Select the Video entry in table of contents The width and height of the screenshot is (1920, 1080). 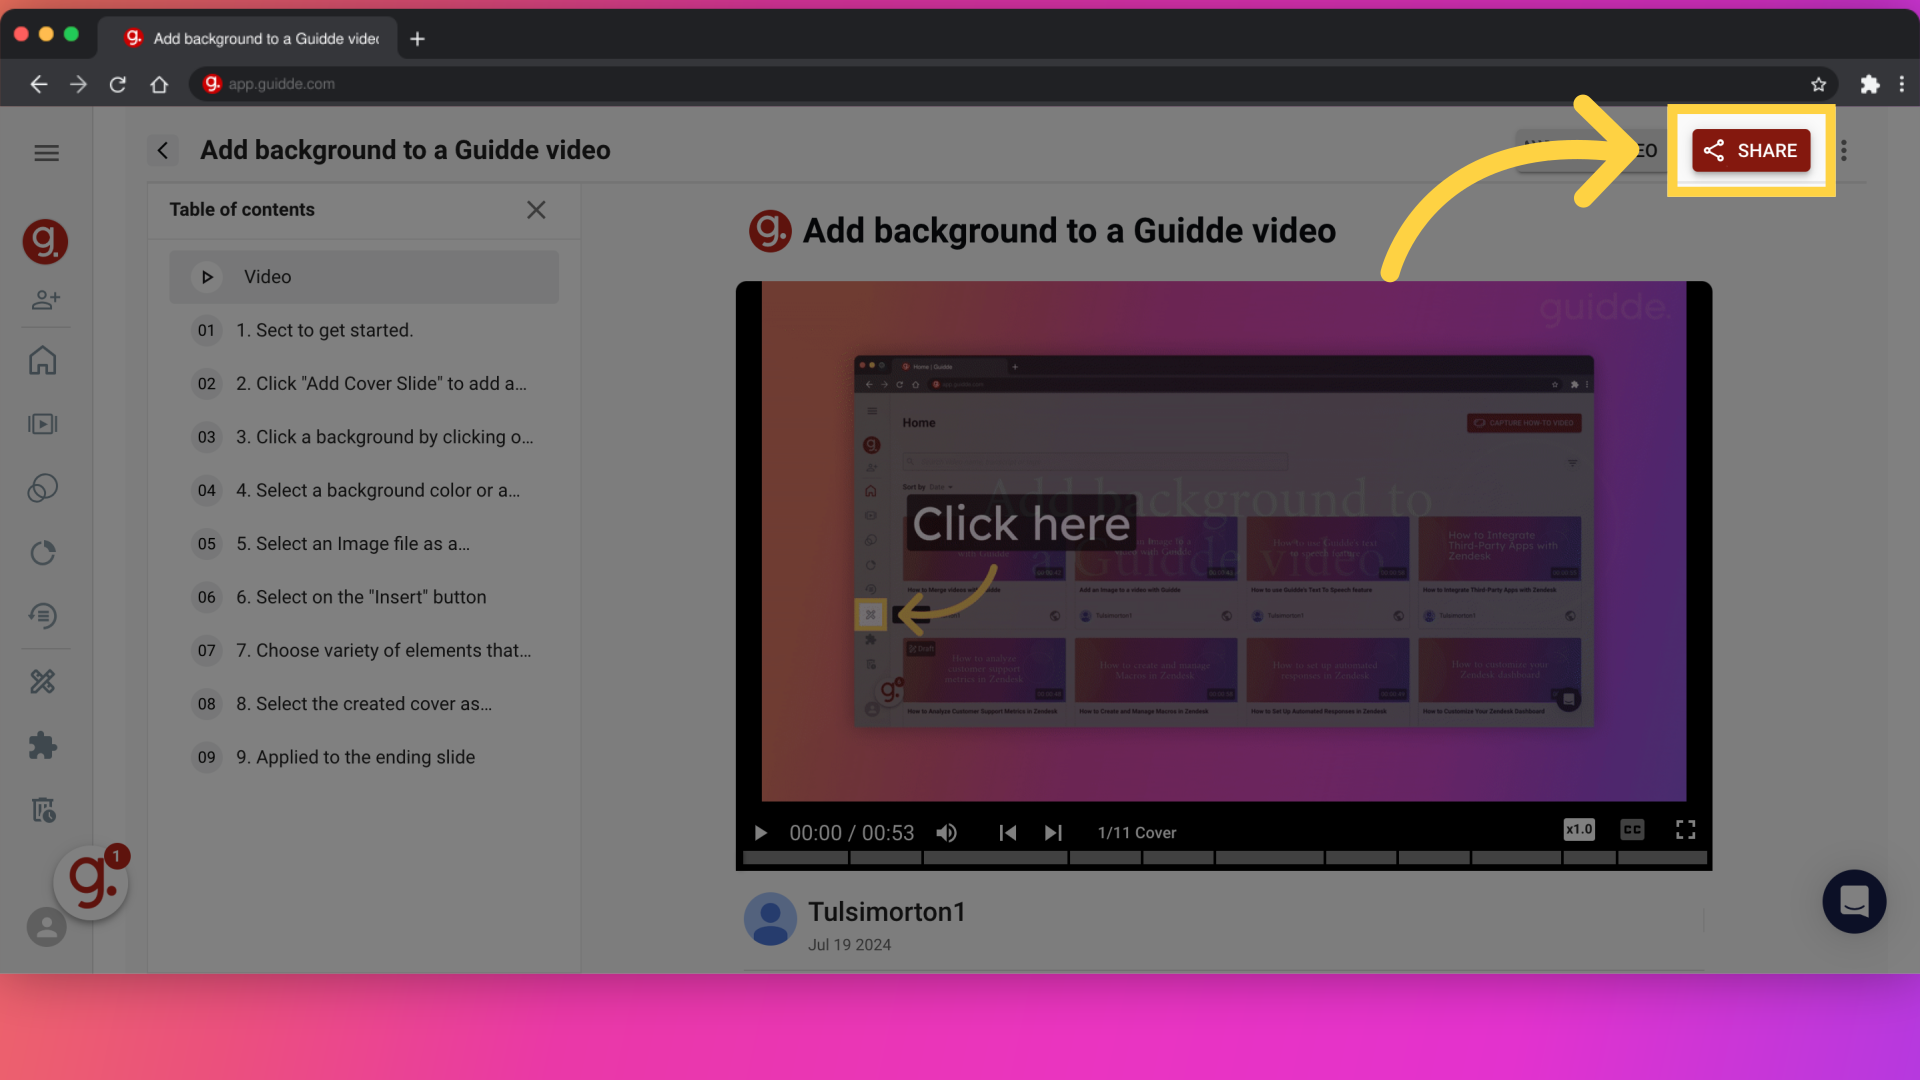point(364,277)
